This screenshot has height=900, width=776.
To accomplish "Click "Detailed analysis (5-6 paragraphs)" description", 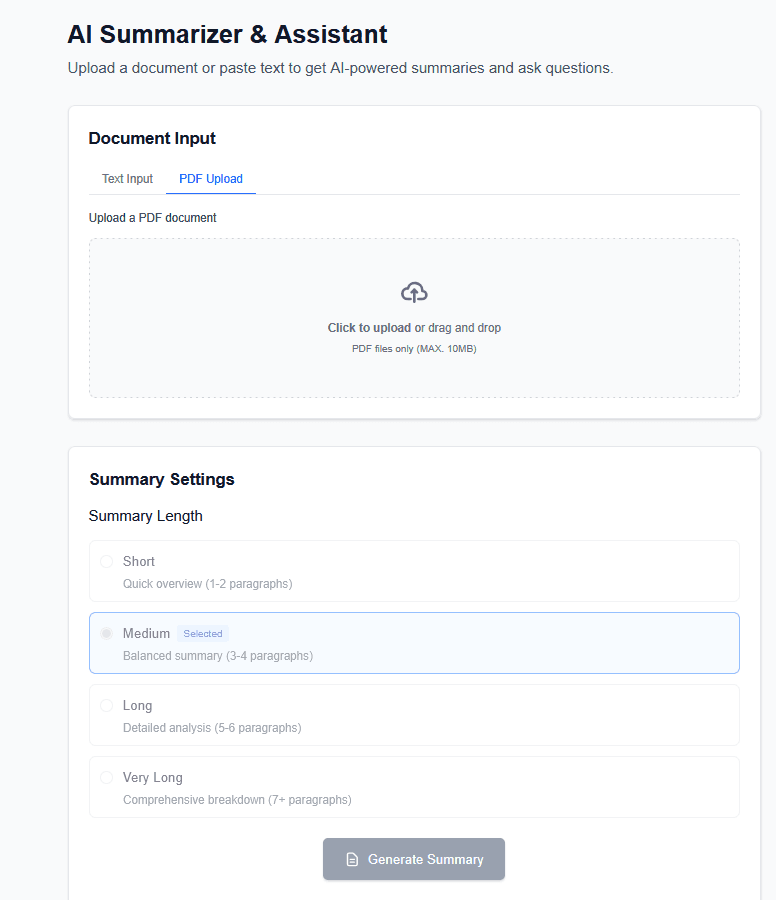I will pos(211,728).
